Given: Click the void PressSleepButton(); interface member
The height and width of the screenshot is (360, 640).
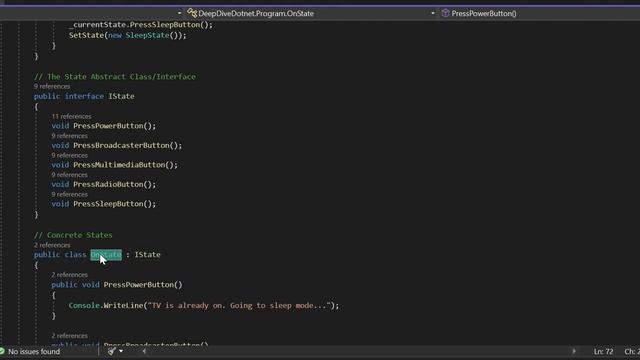Looking at the screenshot, I should coord(104,204).
